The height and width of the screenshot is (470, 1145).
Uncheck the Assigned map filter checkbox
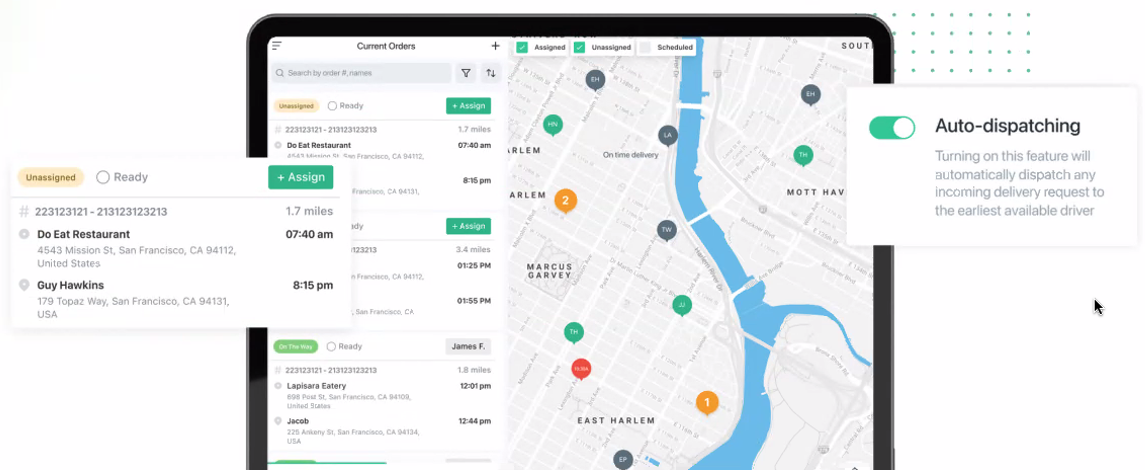(522, 47)
